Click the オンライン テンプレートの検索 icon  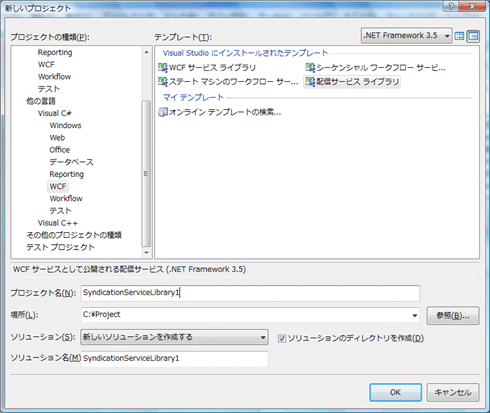point(163,112)
